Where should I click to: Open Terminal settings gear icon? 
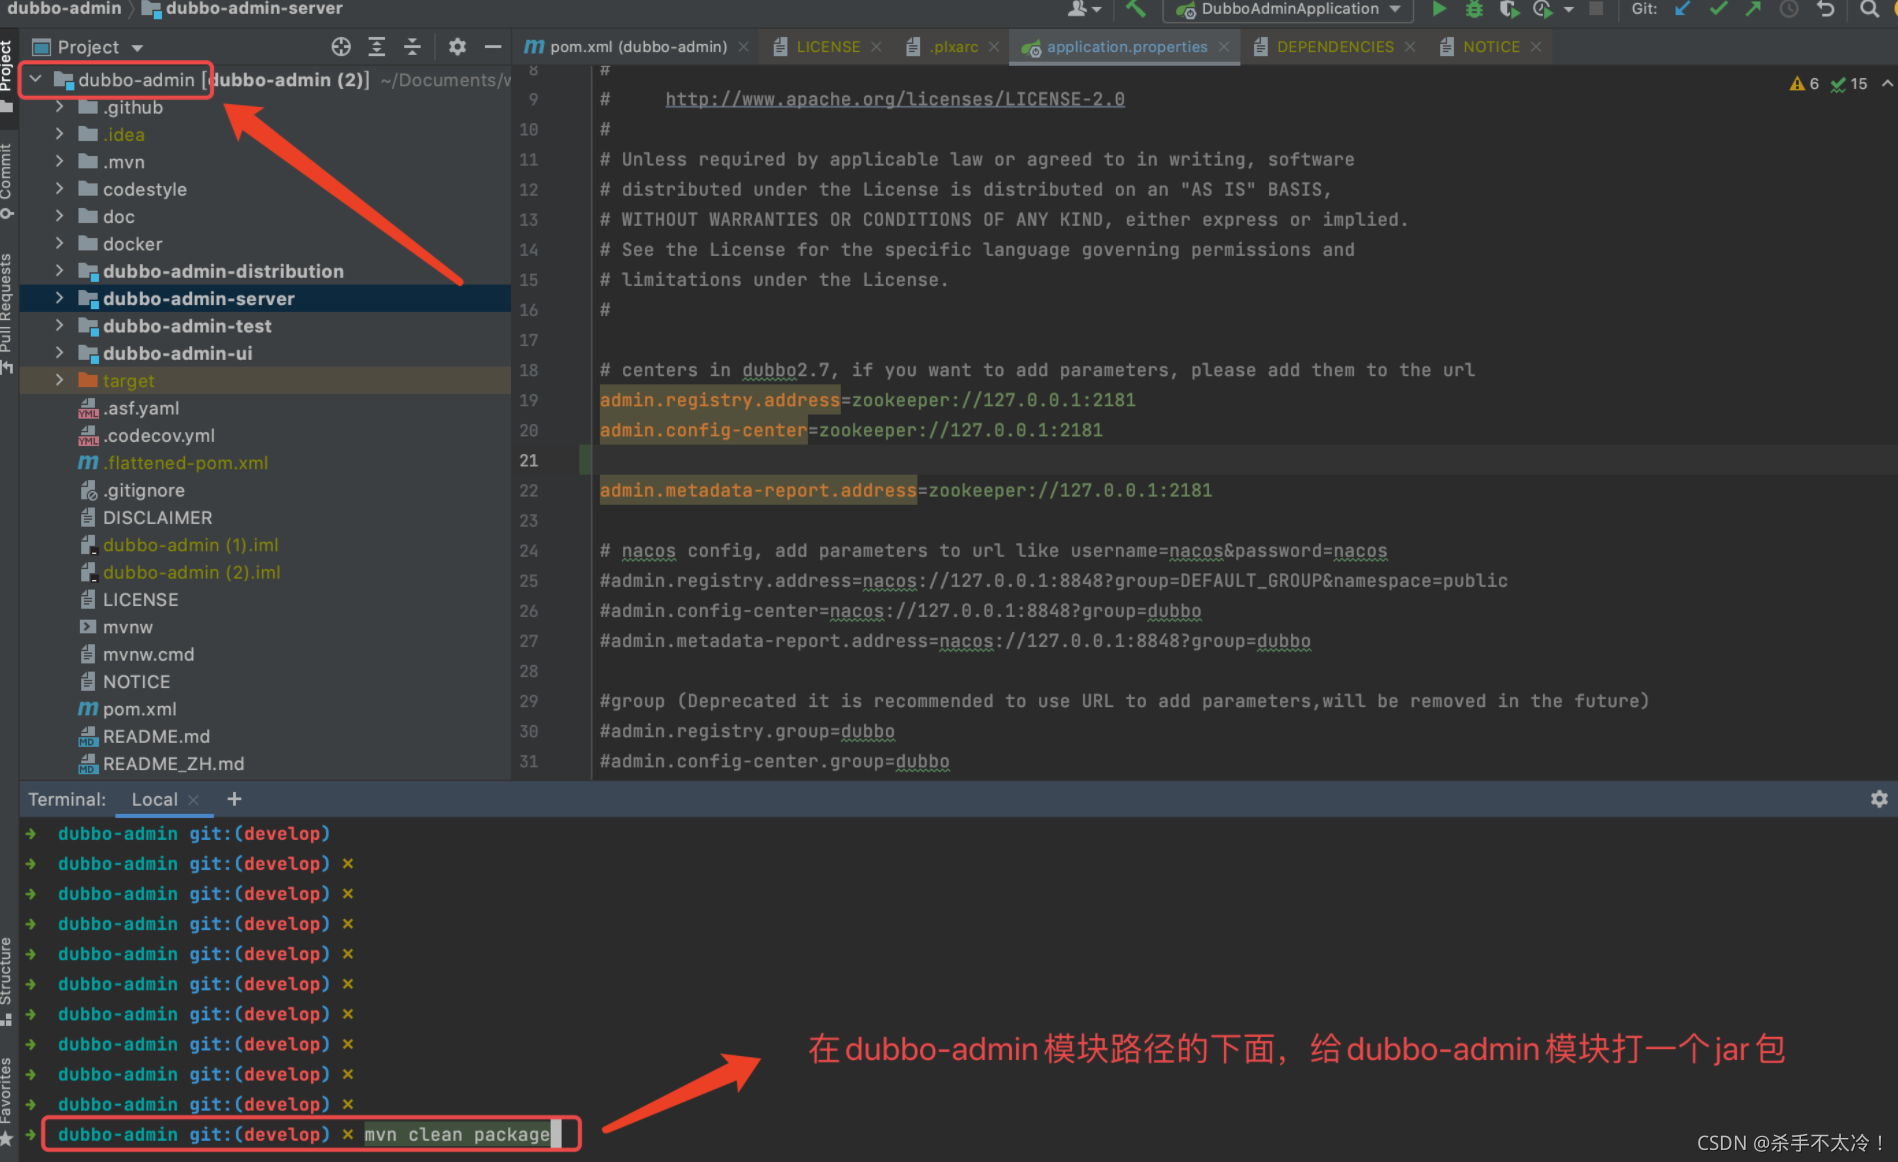click(1879, 799)
